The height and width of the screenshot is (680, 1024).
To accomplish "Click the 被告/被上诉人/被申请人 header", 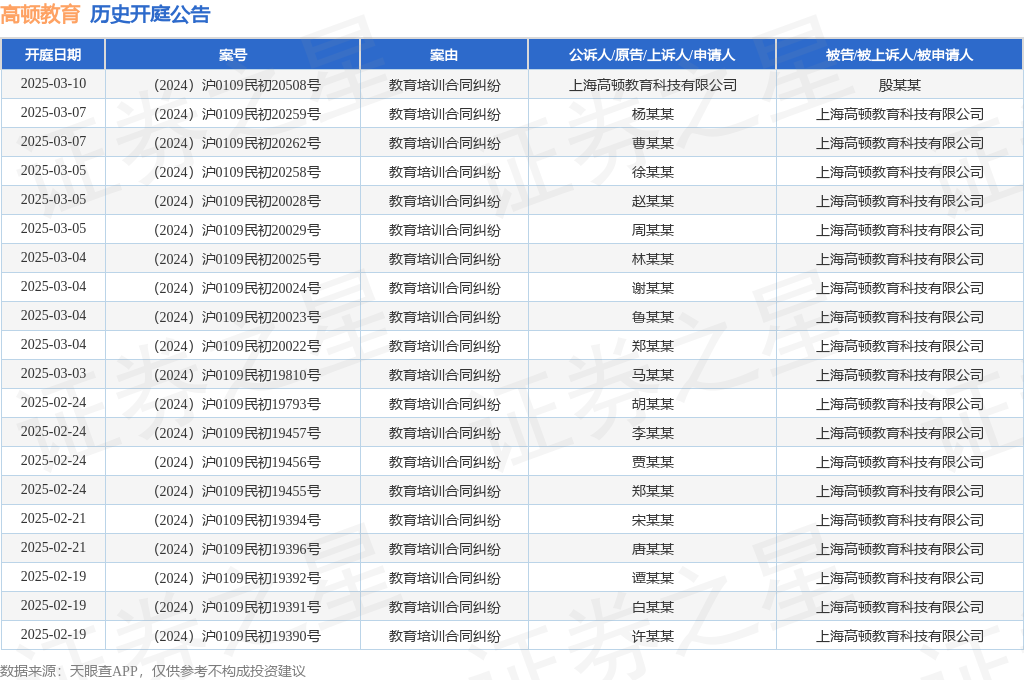I will click(x=899, y=55).
